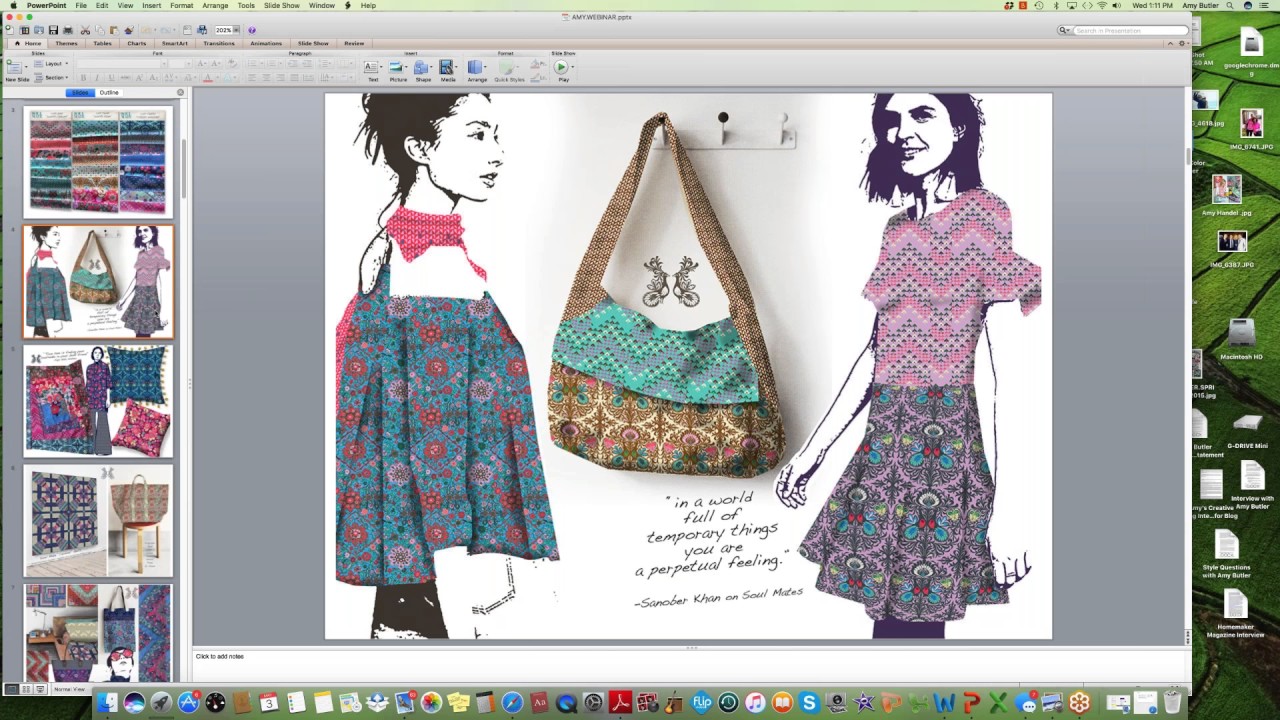The height and width of the screenshot is (720, 1280).
Task: Select the fabric swatches slide thumbnail
Action: tap(98, 162)
